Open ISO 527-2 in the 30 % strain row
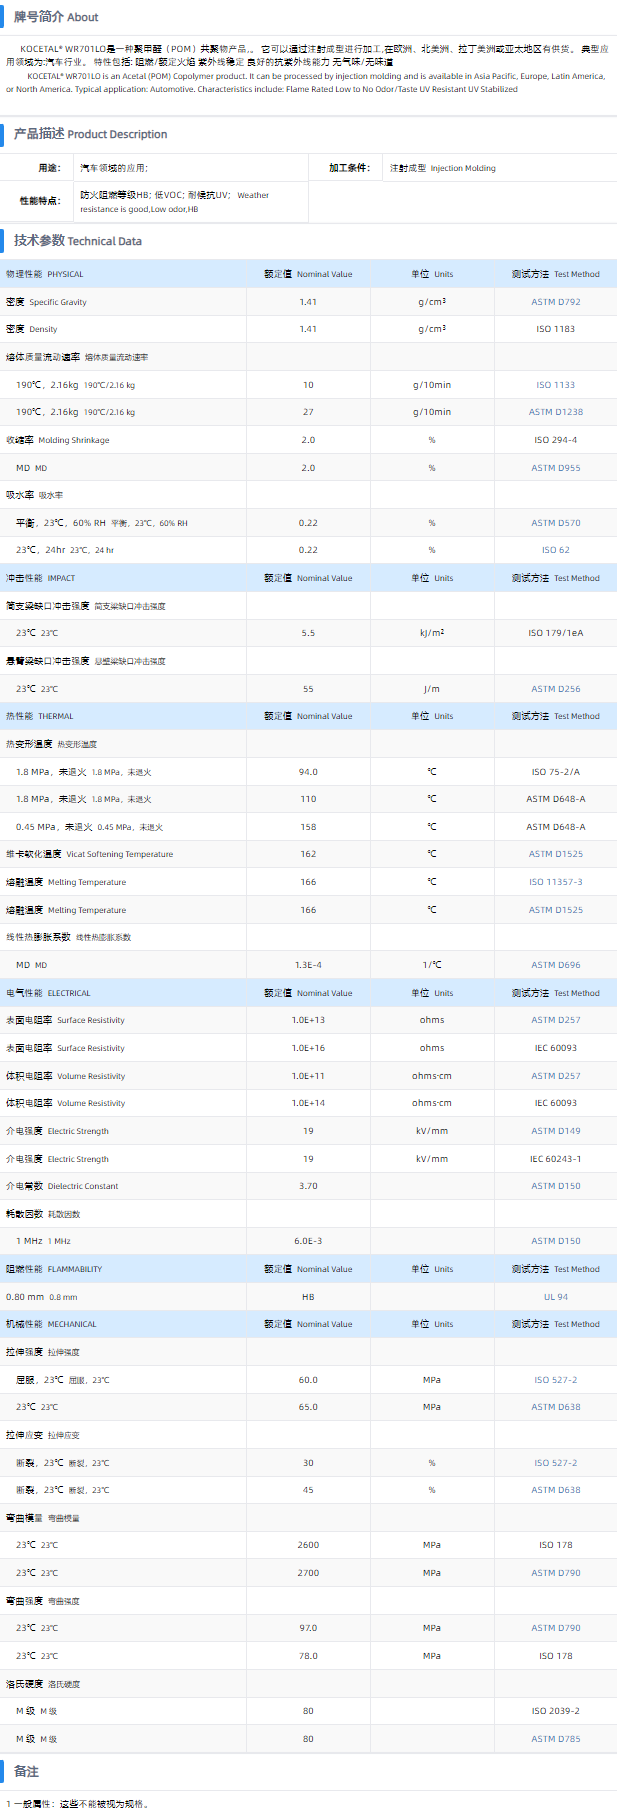The height and width of the screenshot is (1811, 617). click(555, 1463)
